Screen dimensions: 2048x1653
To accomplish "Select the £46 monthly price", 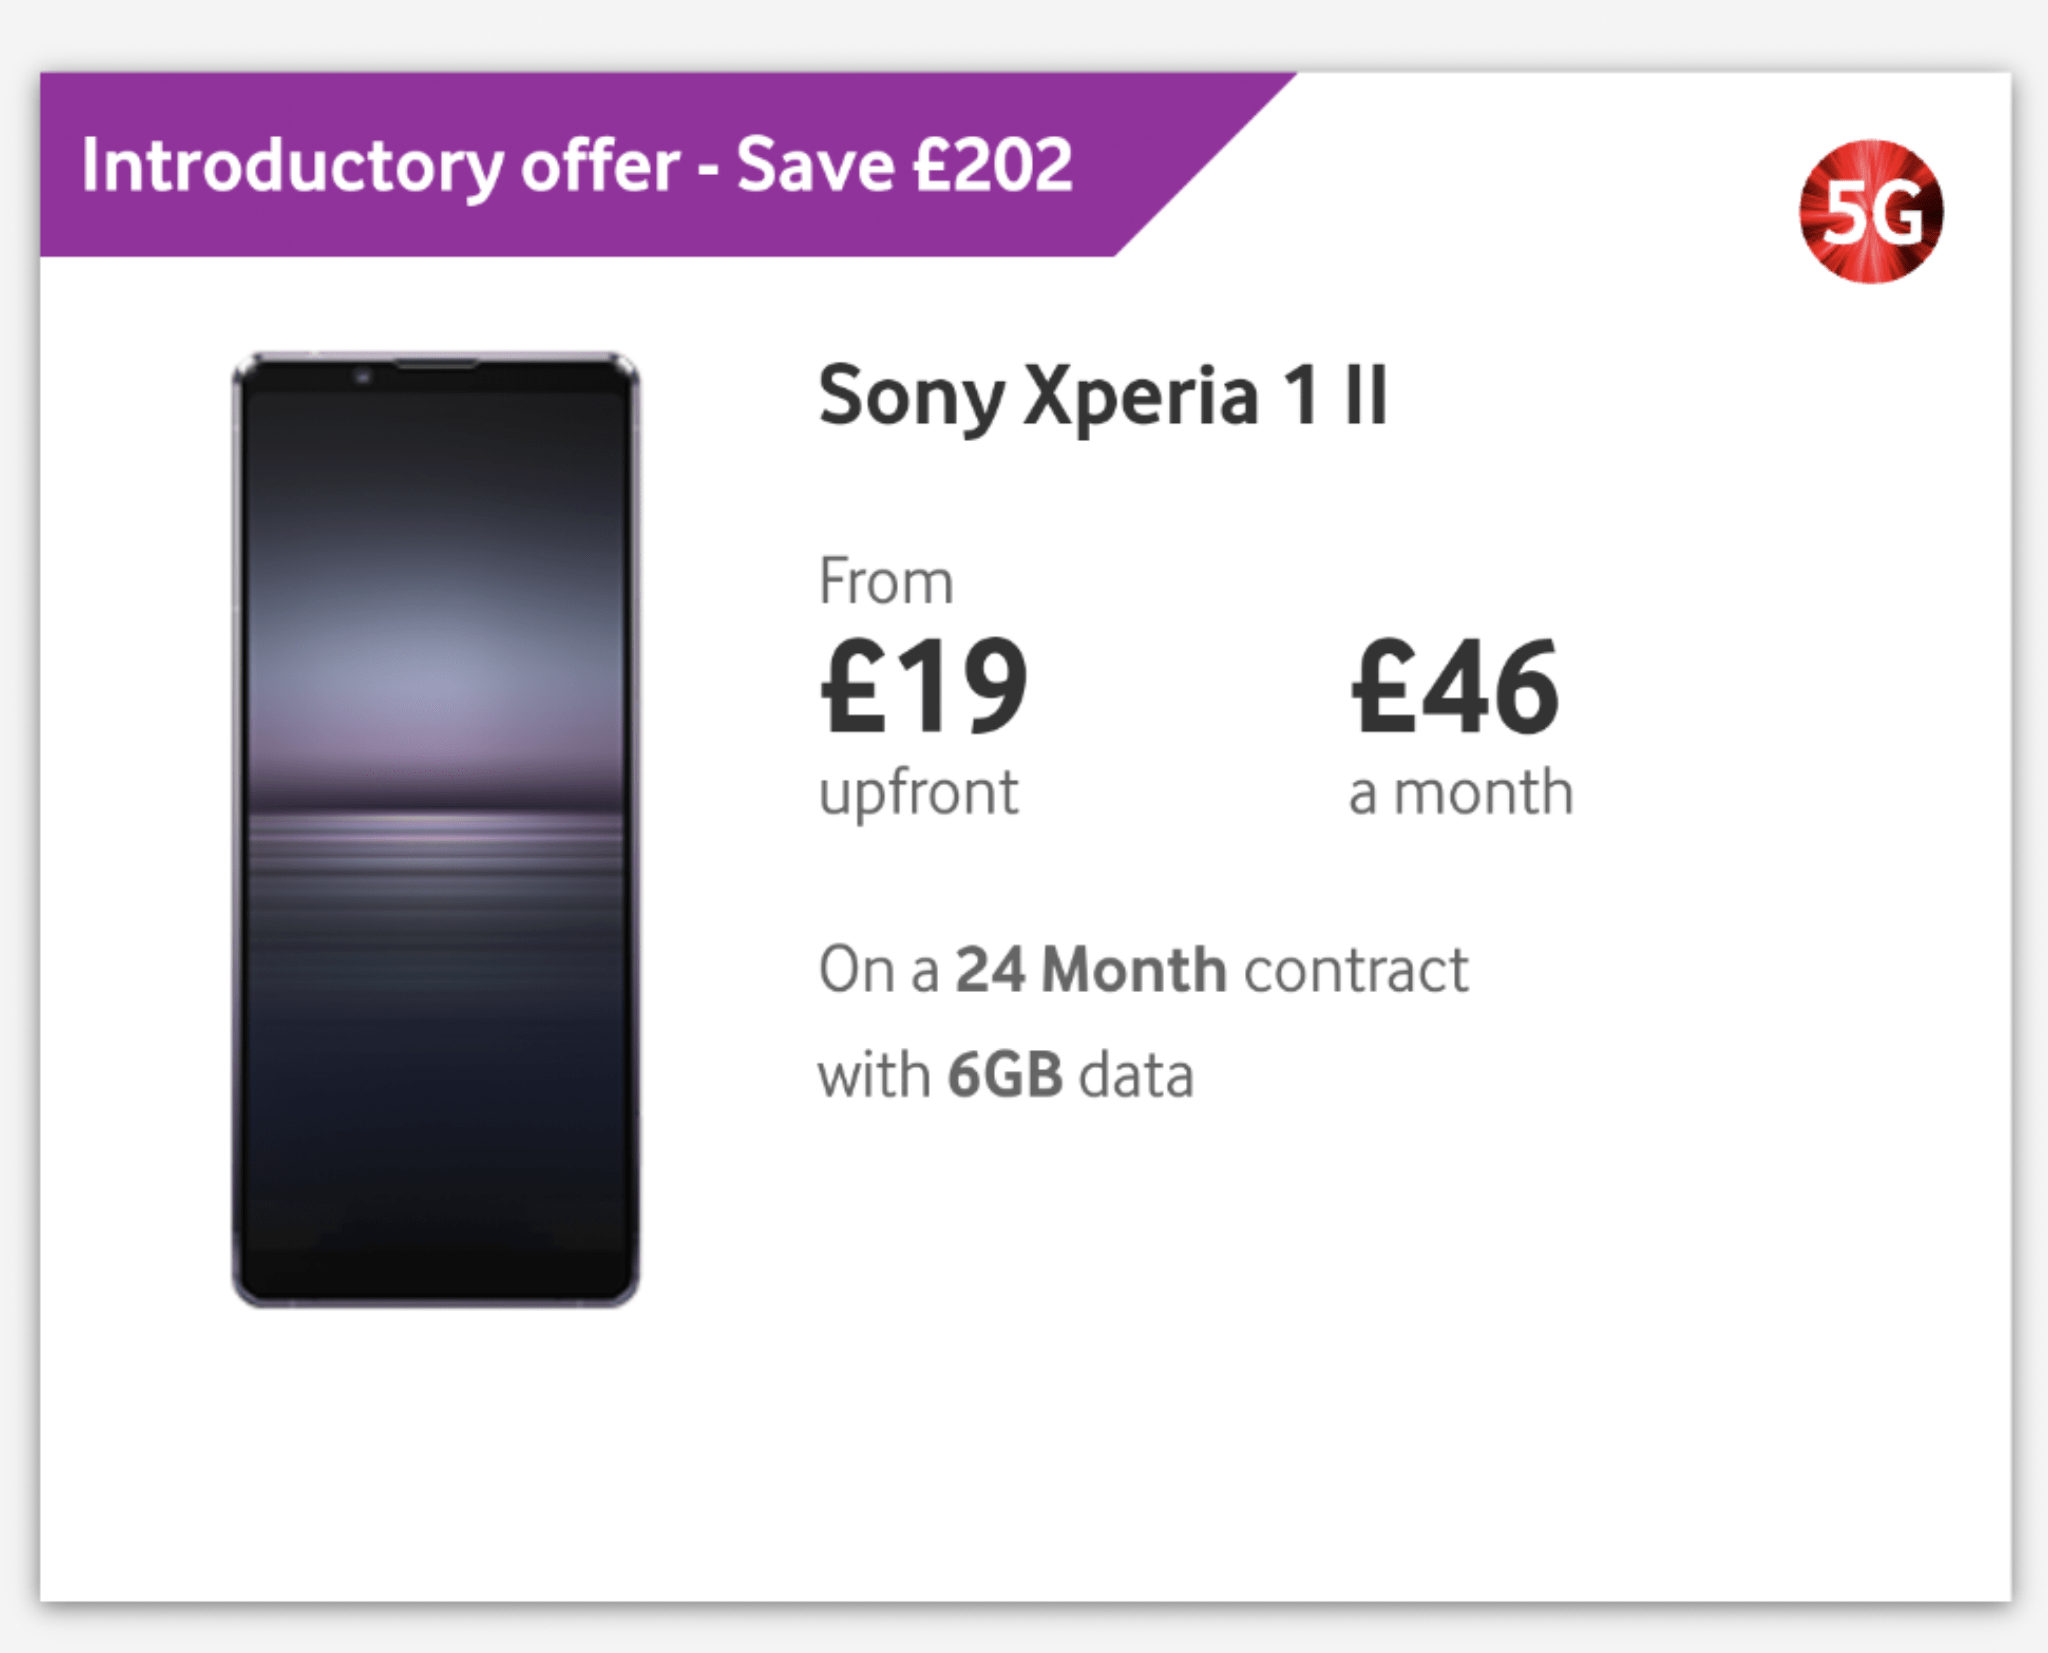I will tap(1454, 686).
